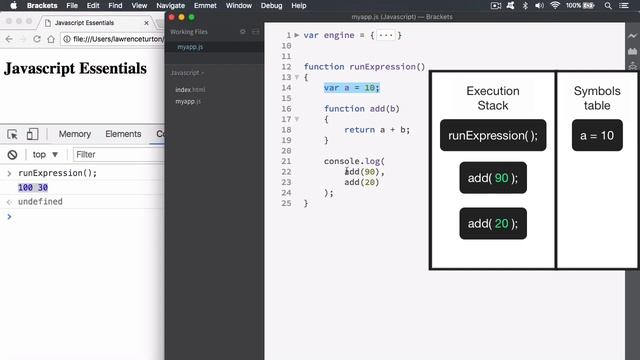This screenshot has height=360, width=640.
Task: Open the Window menu
Action: tap(239, 6)
